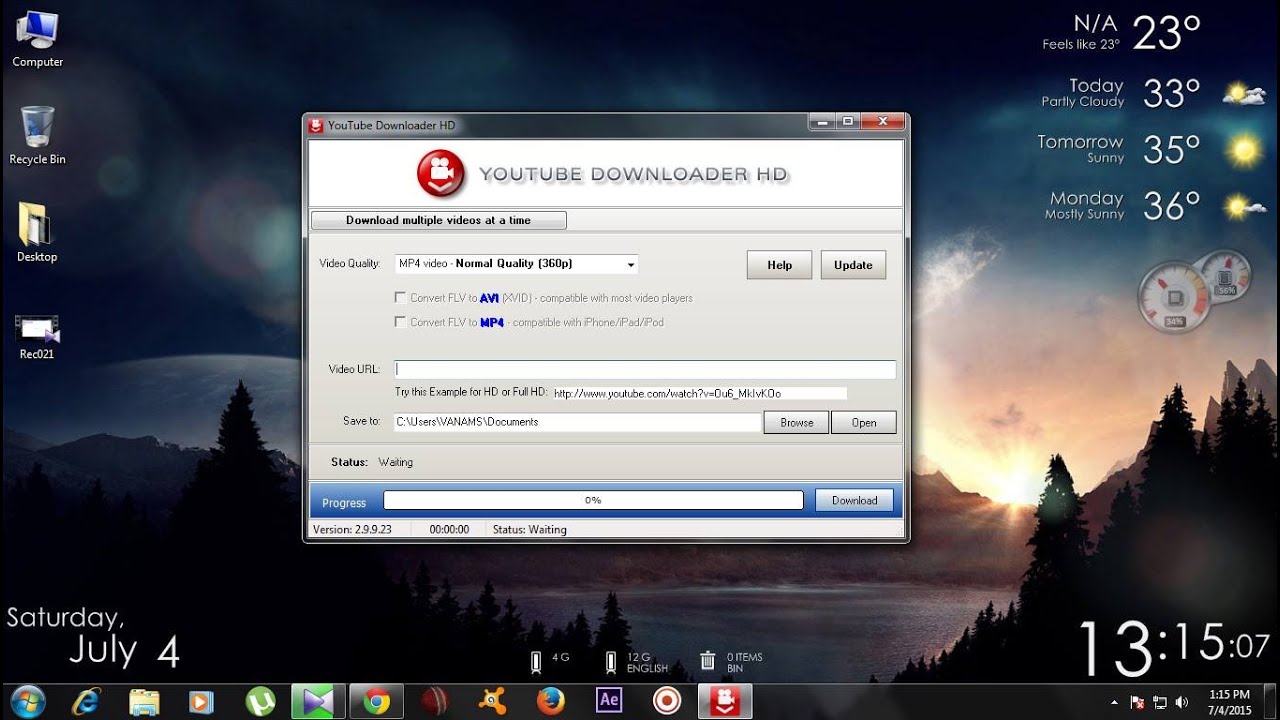The image size is (1280, 720).
Task: Click YouTube Downloader HD taskbar button
Action: pyautogui.click(x=725, y=702)
